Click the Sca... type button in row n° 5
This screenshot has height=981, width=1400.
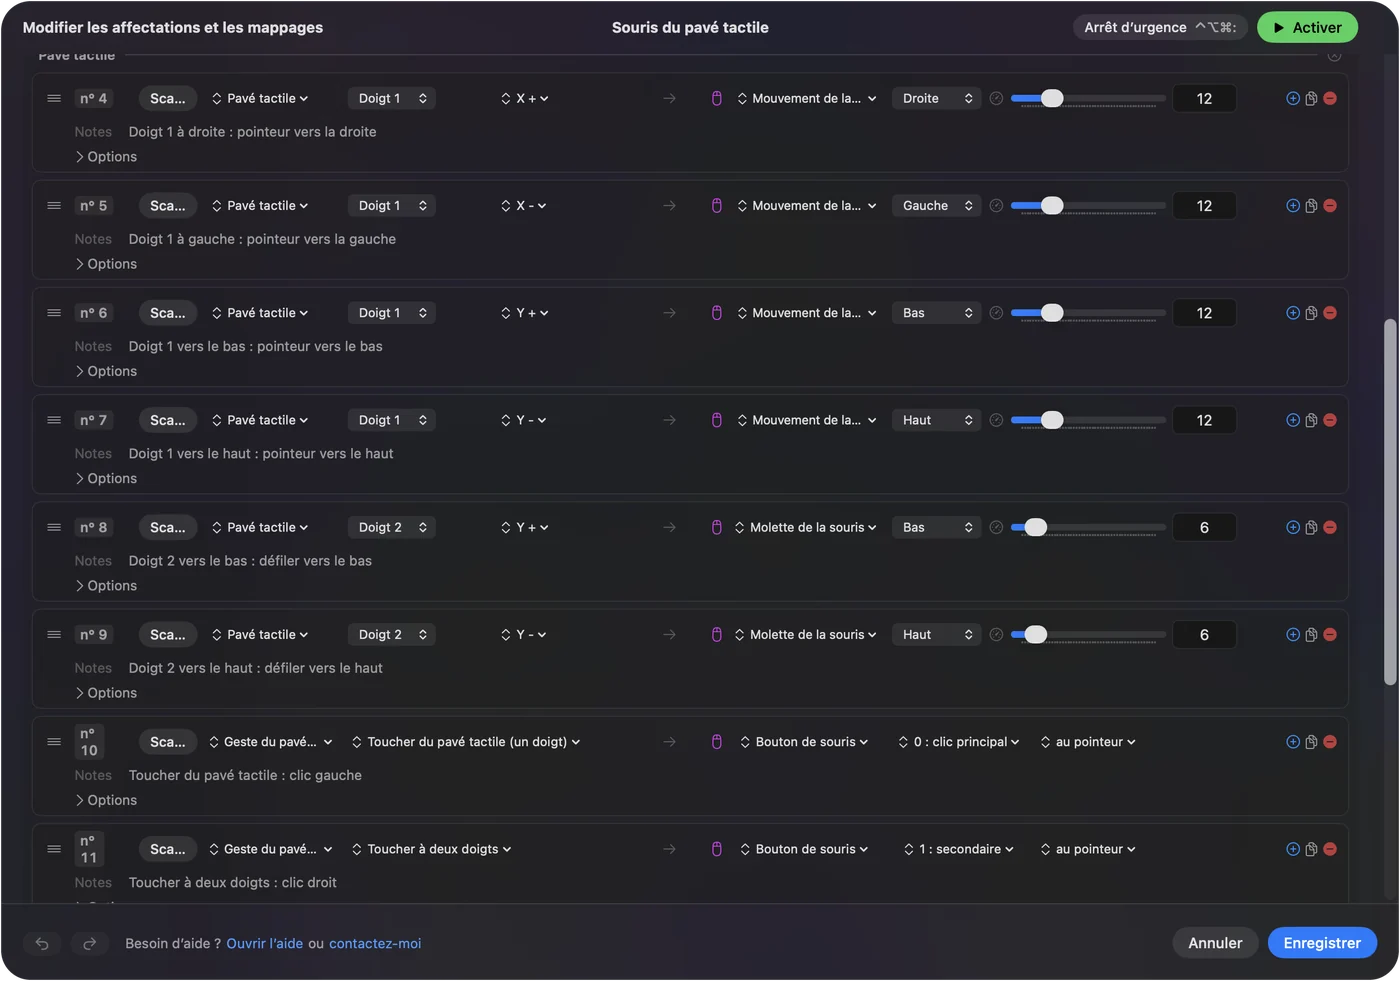click(168, 206)
